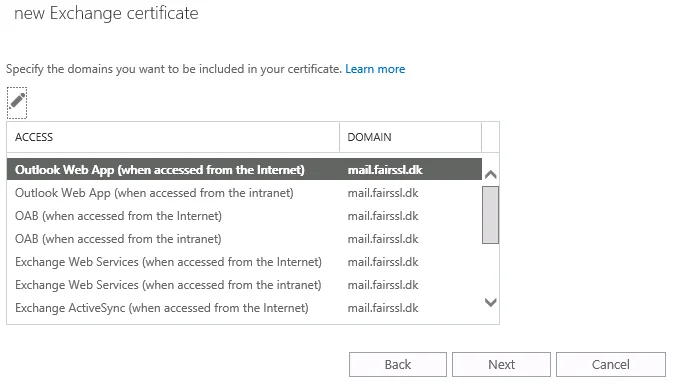This screenshot has height=386, width=674.
Task: Select OAB (when accessed from the intranet)
Action: pyautogui.click(x=244, y=239)
